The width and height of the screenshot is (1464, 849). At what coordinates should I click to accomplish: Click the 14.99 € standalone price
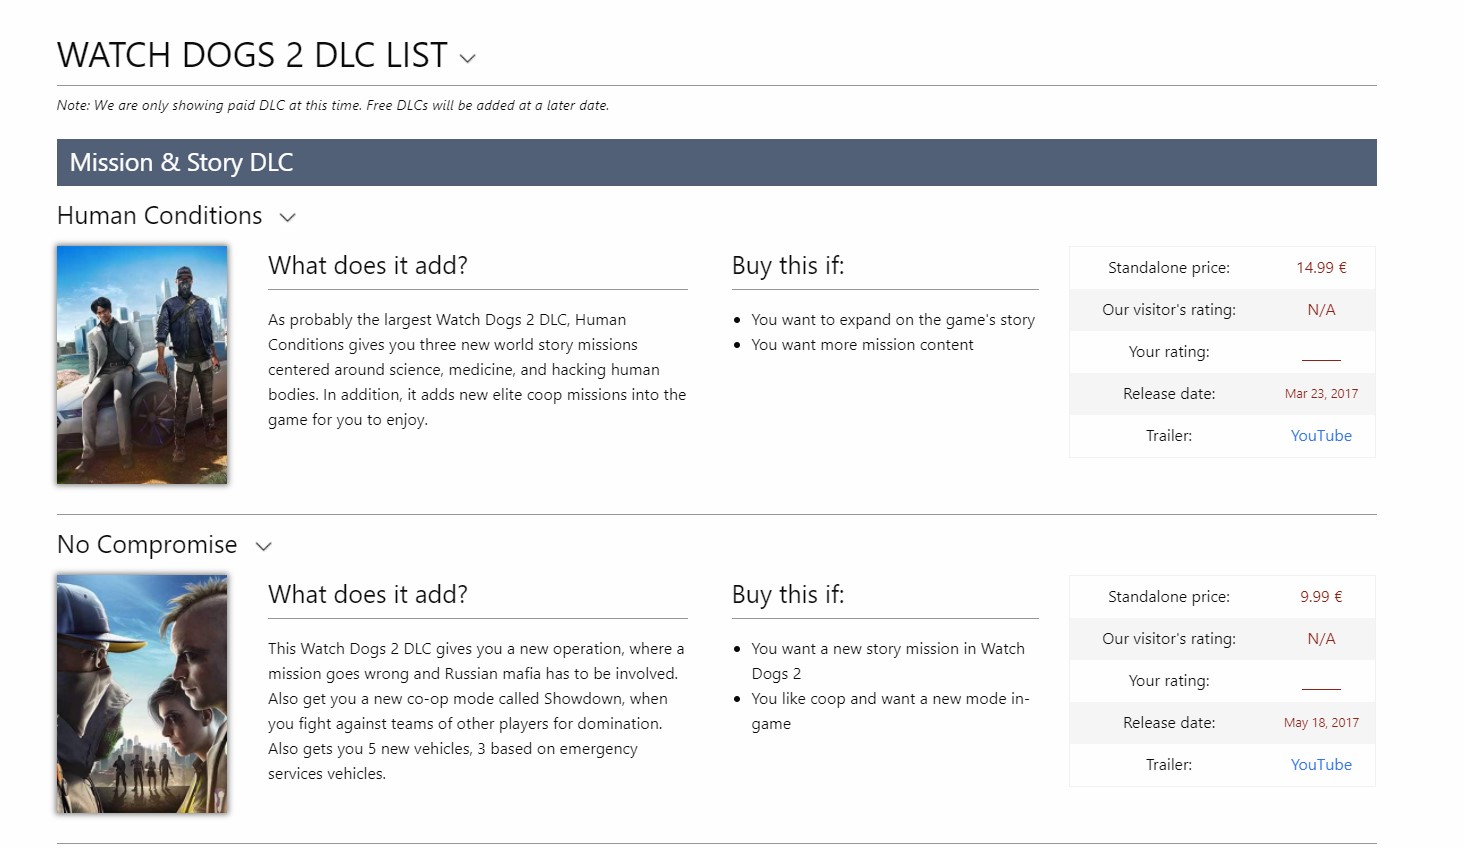[x=1321, y=268]
